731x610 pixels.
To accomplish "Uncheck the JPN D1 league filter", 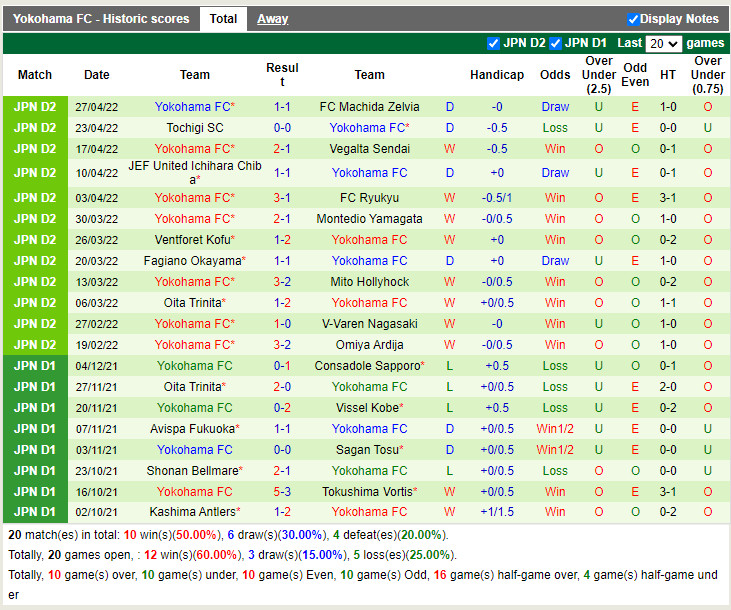I will point(556,43).
